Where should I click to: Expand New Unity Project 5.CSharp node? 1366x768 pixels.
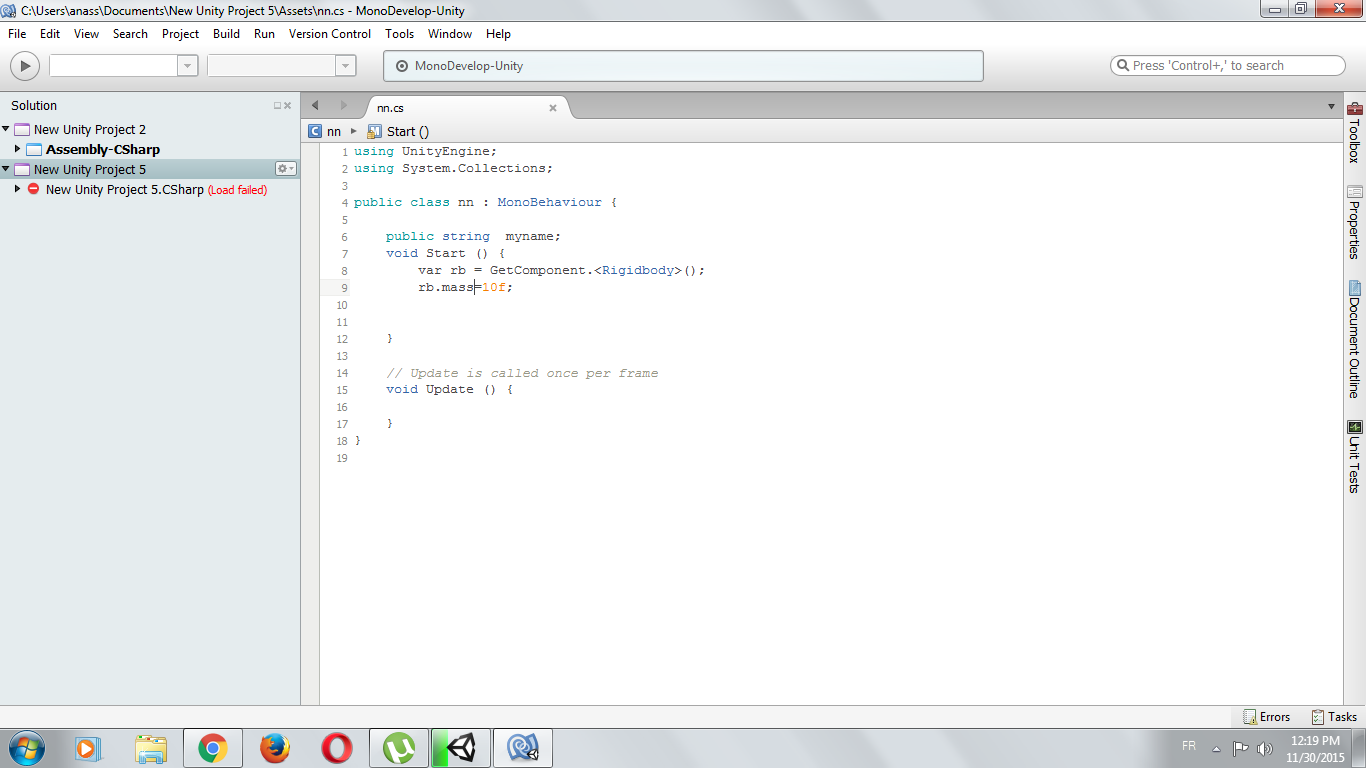pyautogui.click(x=18, y=189)
